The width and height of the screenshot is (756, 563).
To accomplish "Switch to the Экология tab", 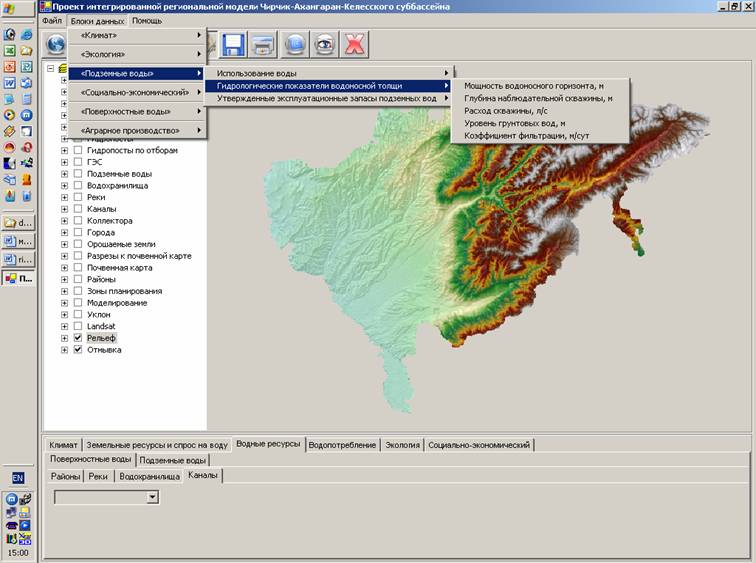I will (x=402, y=445).
